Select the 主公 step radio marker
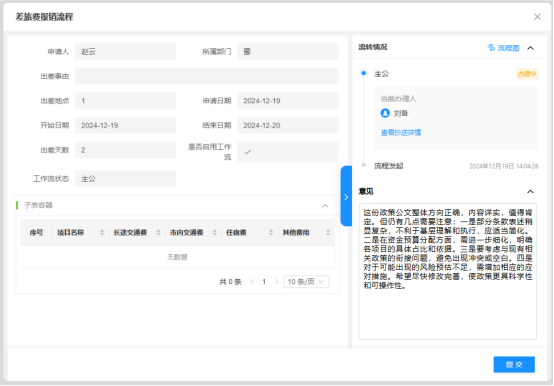 [x=364, y=73]
